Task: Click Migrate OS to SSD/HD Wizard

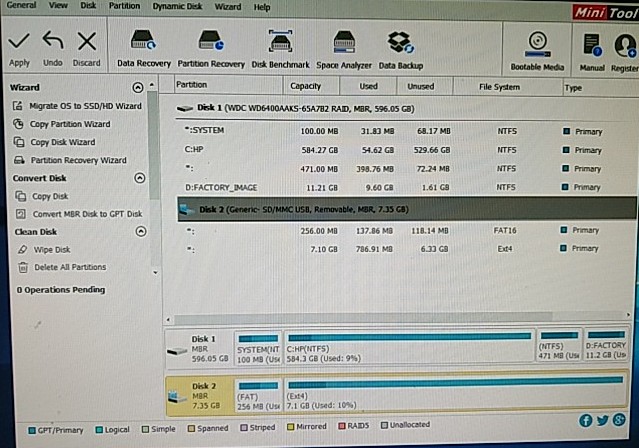Action: pyautogui.click(x=85, y=106)
